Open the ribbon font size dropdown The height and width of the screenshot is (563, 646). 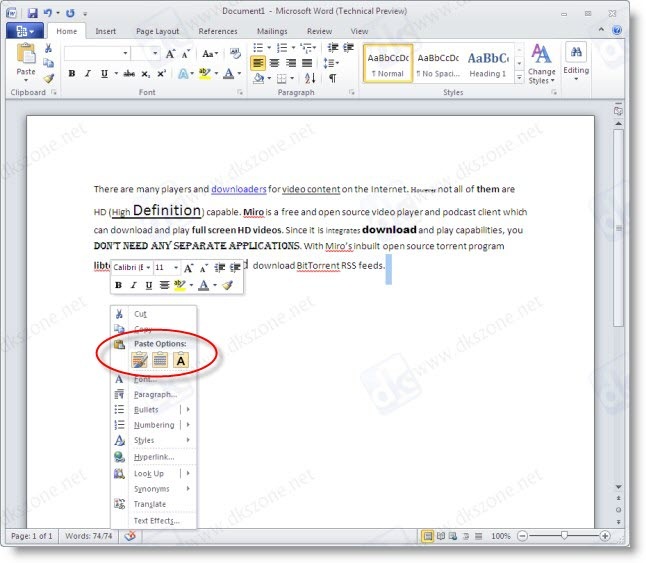coord(155,54)
